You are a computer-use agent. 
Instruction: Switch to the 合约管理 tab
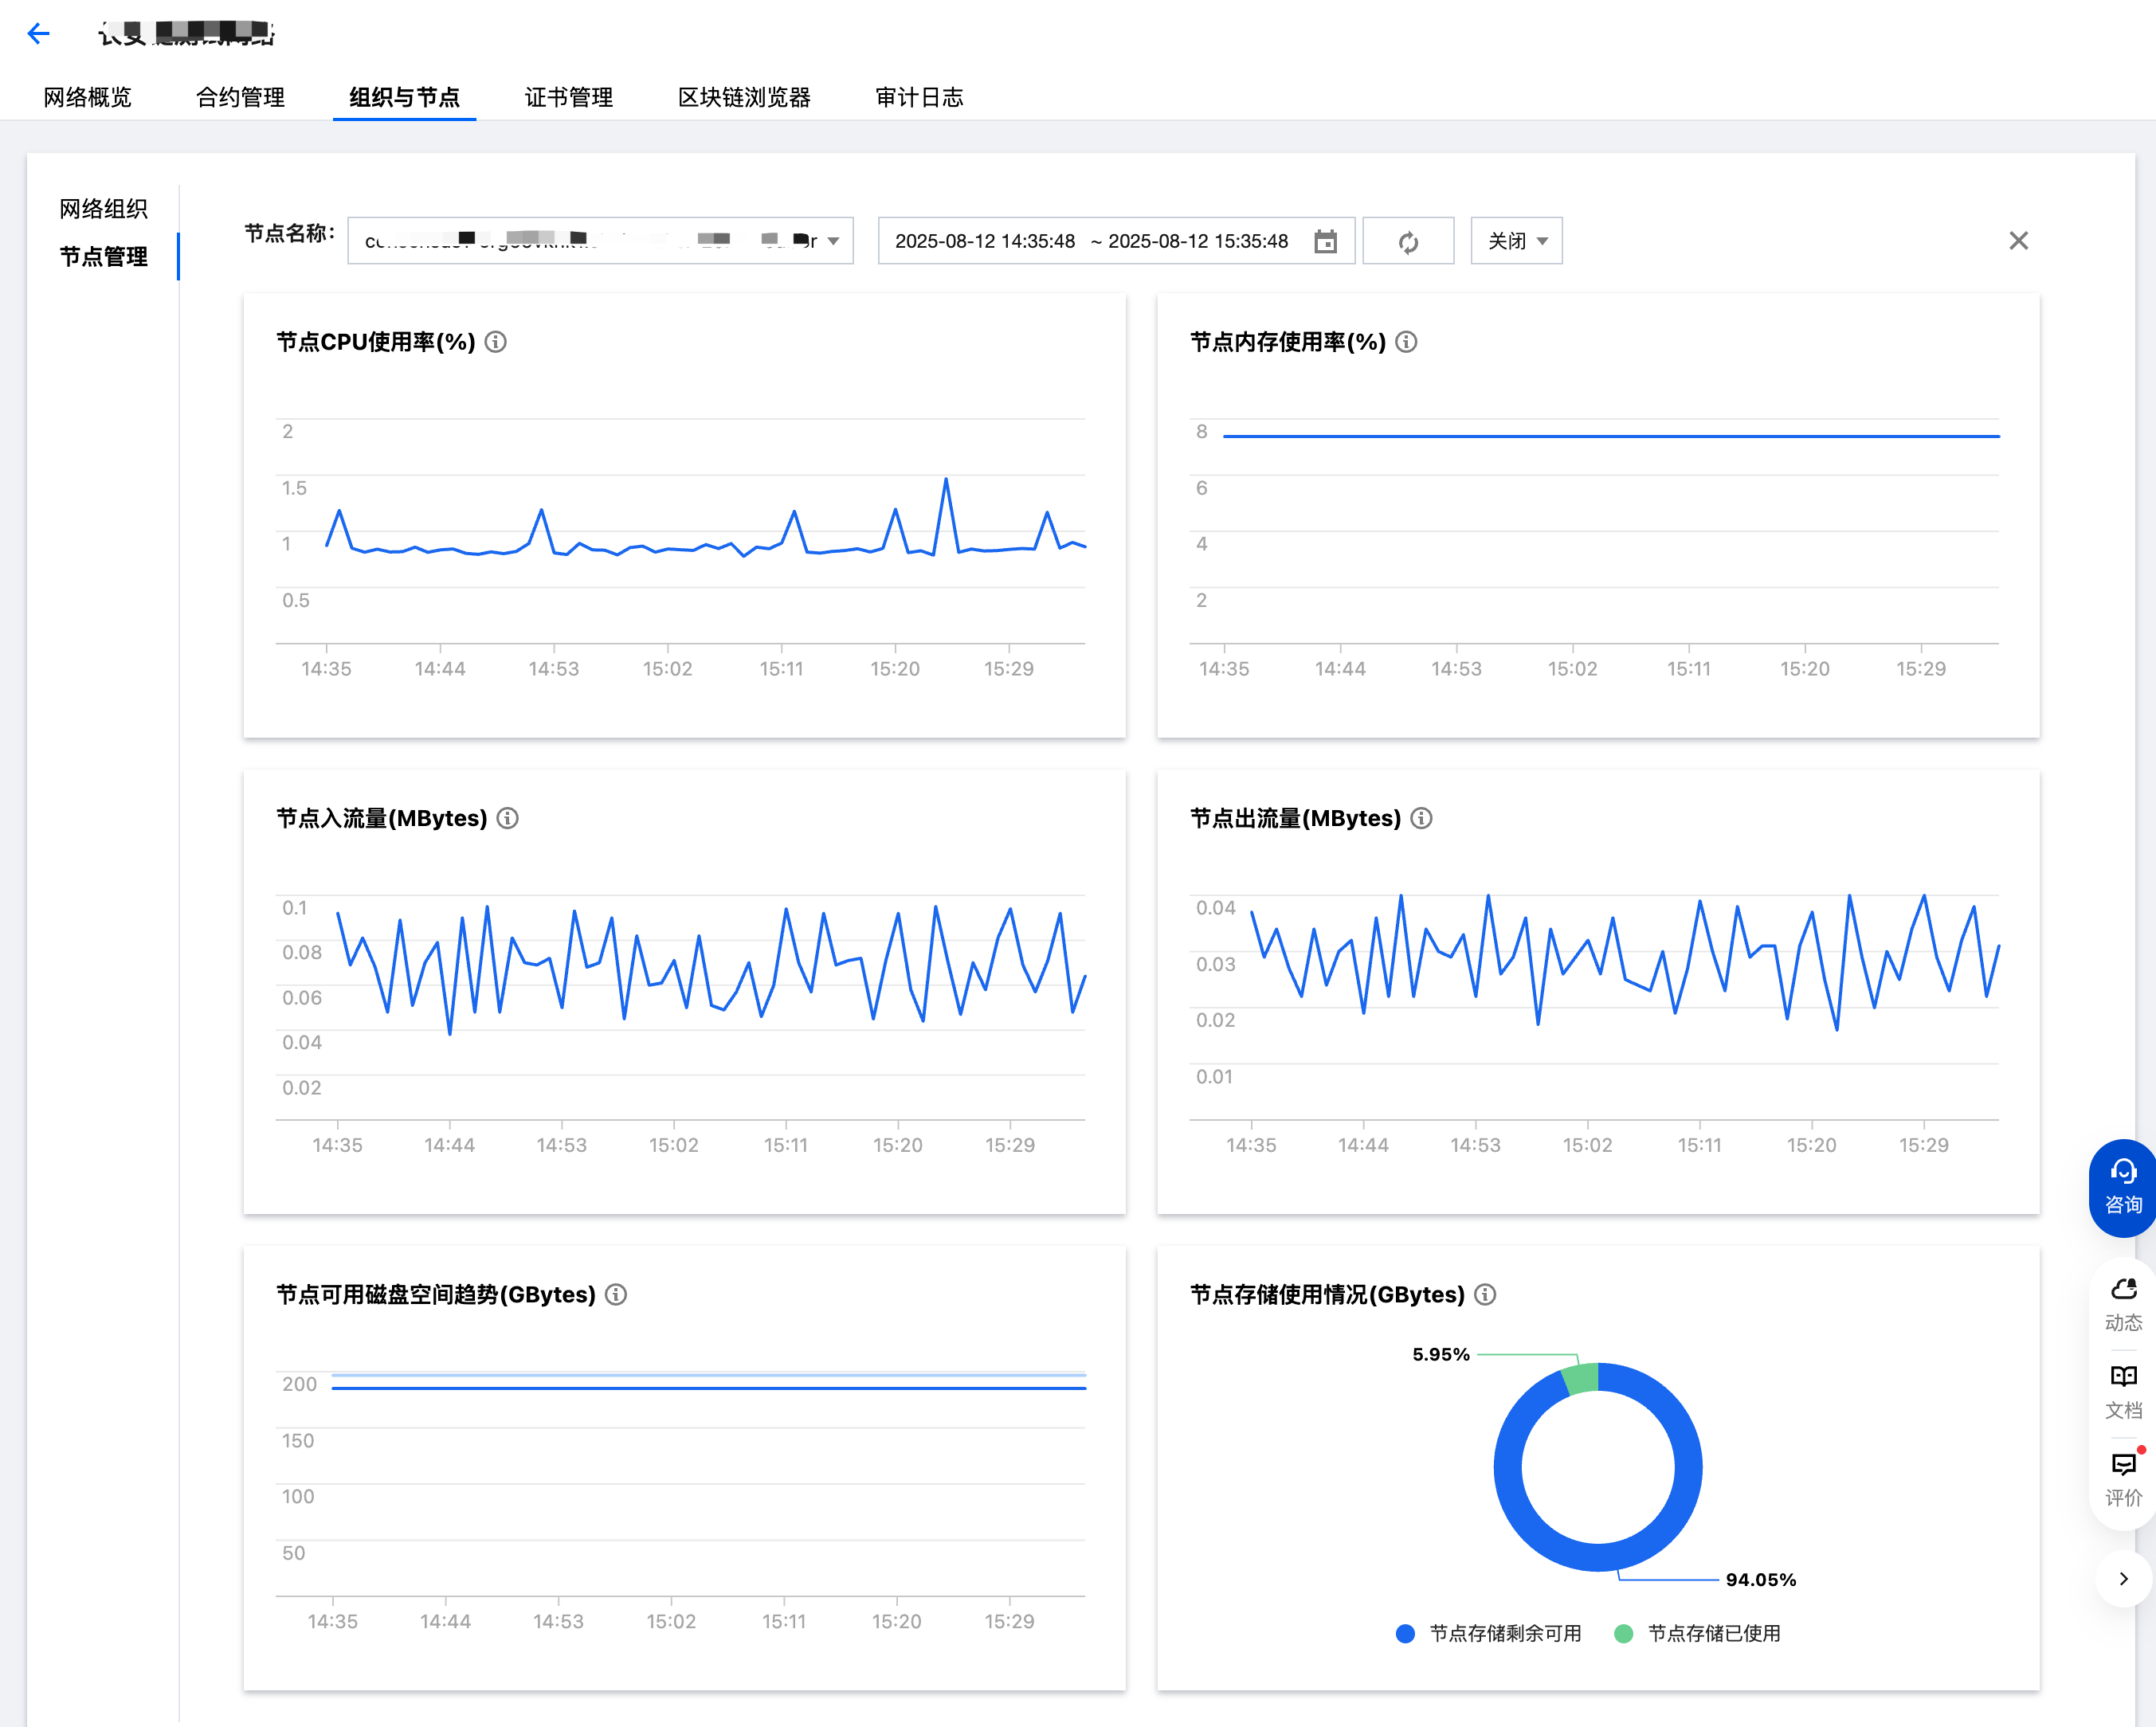[240, 97]
